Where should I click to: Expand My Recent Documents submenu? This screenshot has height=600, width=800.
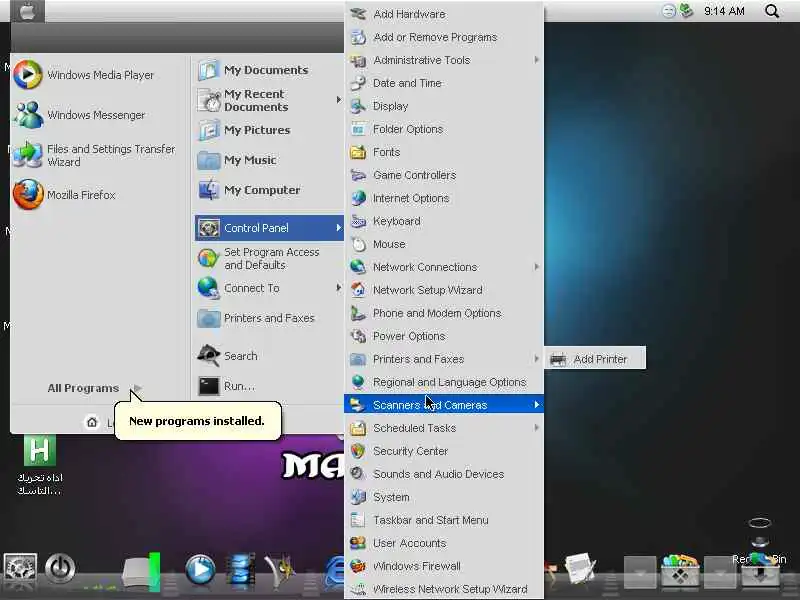tap(269, 100)
